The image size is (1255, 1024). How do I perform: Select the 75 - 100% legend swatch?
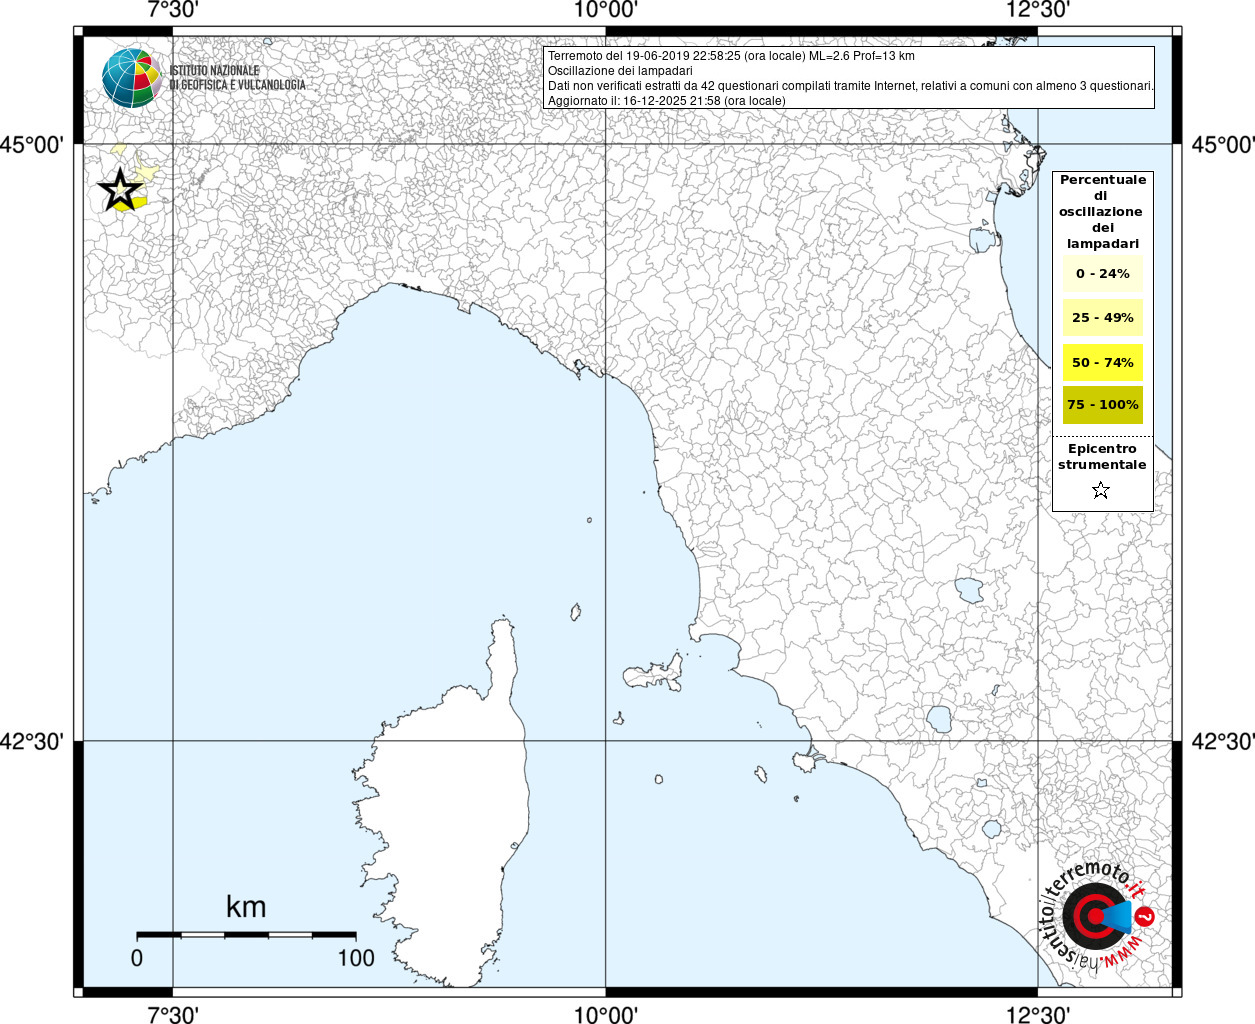pyautogui.click(x=1103, y=405)
